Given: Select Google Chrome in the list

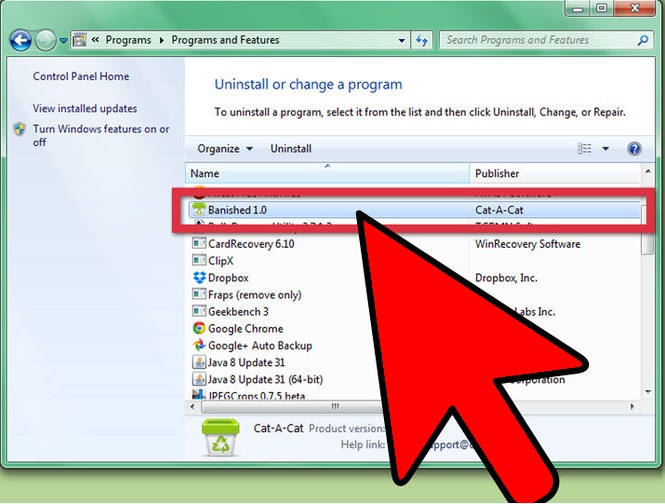Looking at the screenshot, I should tap(246, 329).
